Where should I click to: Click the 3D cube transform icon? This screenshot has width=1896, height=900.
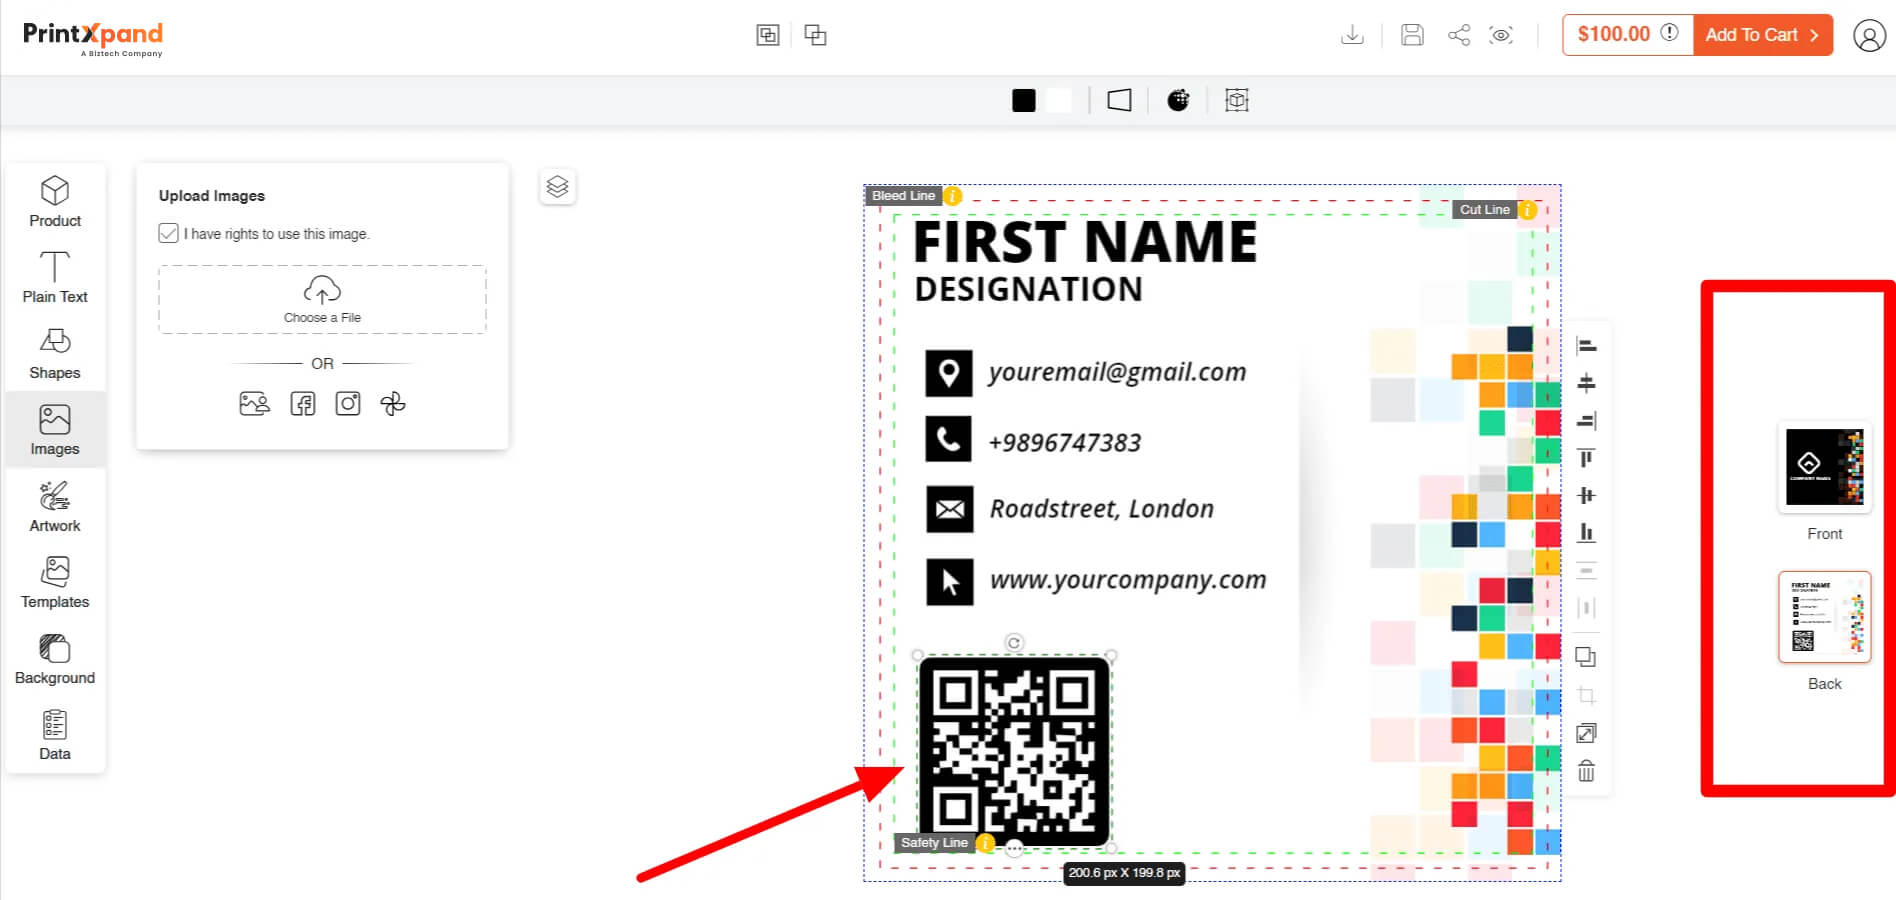pyautogui.click(x=1237, y=100)
